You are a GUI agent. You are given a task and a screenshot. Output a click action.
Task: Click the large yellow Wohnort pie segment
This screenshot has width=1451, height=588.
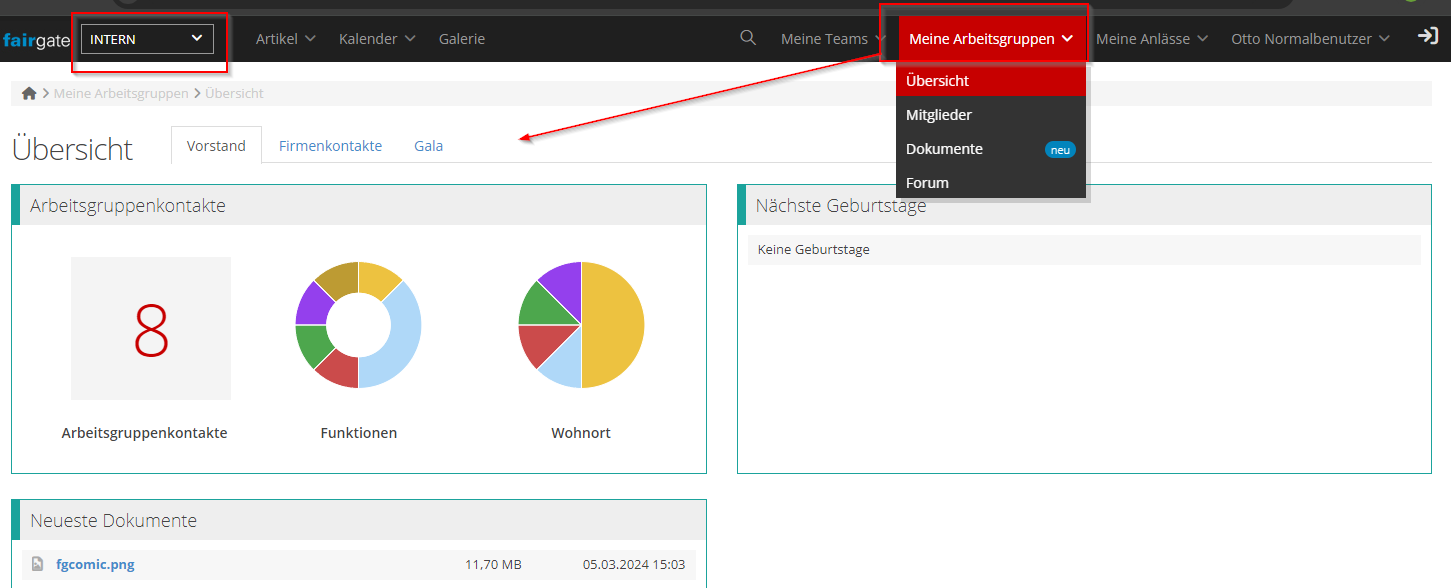tap(613, 325)
